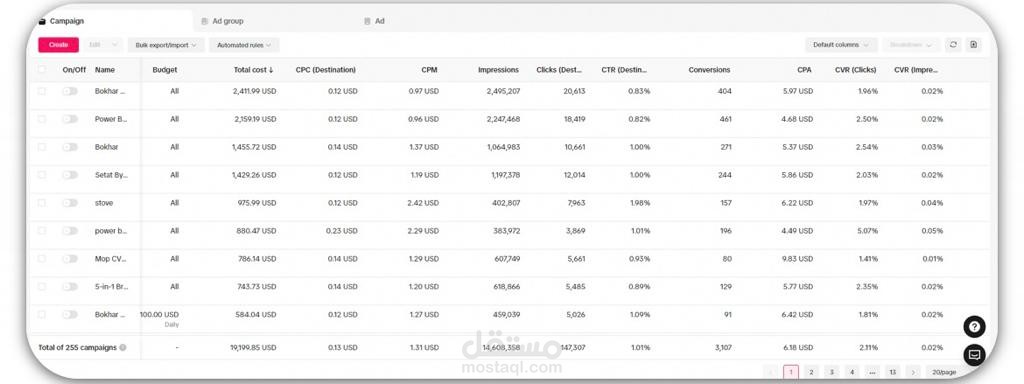Screen dimensions: 1024x384
Task: Open the Edit dropdown
Action: 103,45
